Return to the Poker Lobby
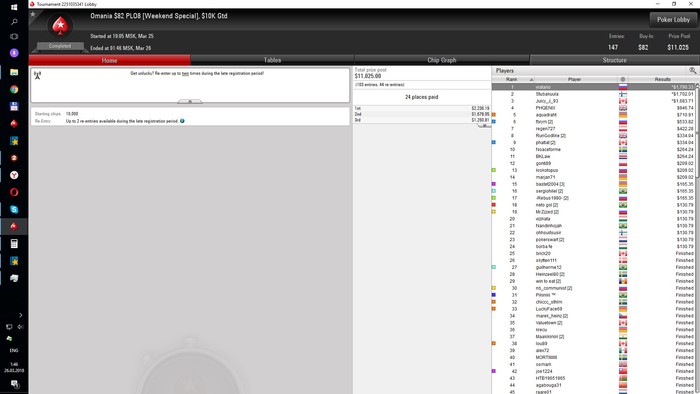The image size is (700, 394). pyautogui.click(x=673, y=20)
